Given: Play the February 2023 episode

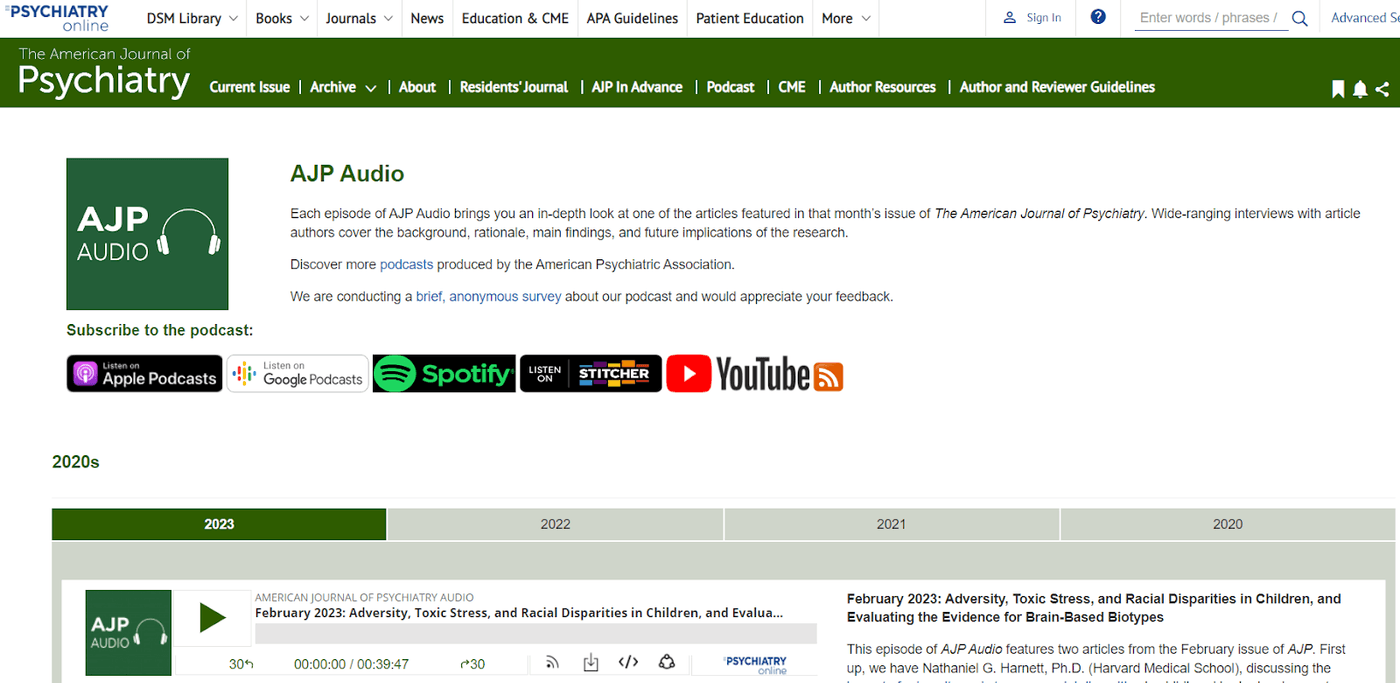Looking at the screenshot, I should [213, 618].
